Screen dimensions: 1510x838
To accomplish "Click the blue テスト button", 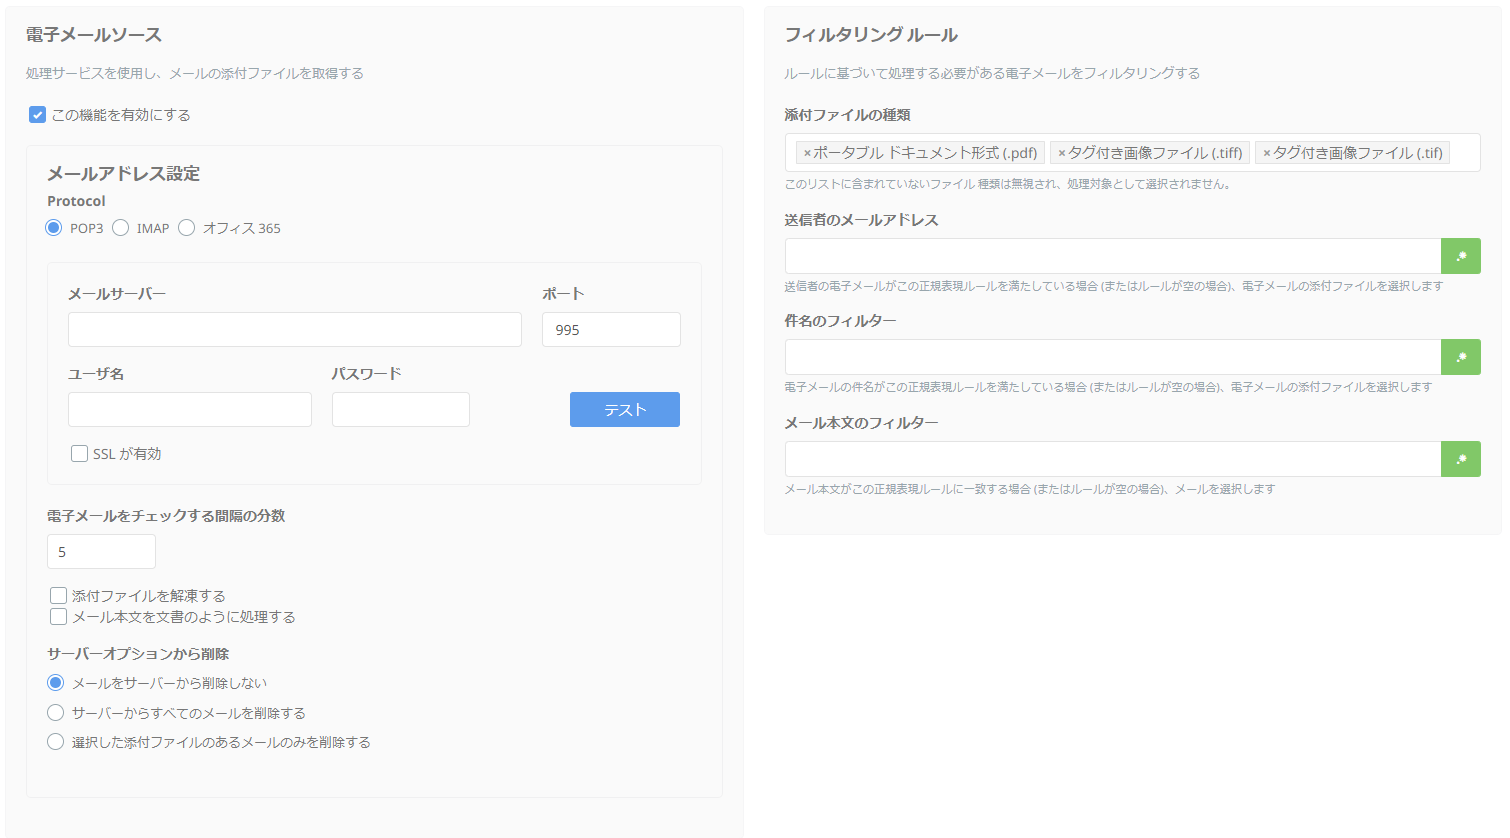I will [x=624, y=410].
